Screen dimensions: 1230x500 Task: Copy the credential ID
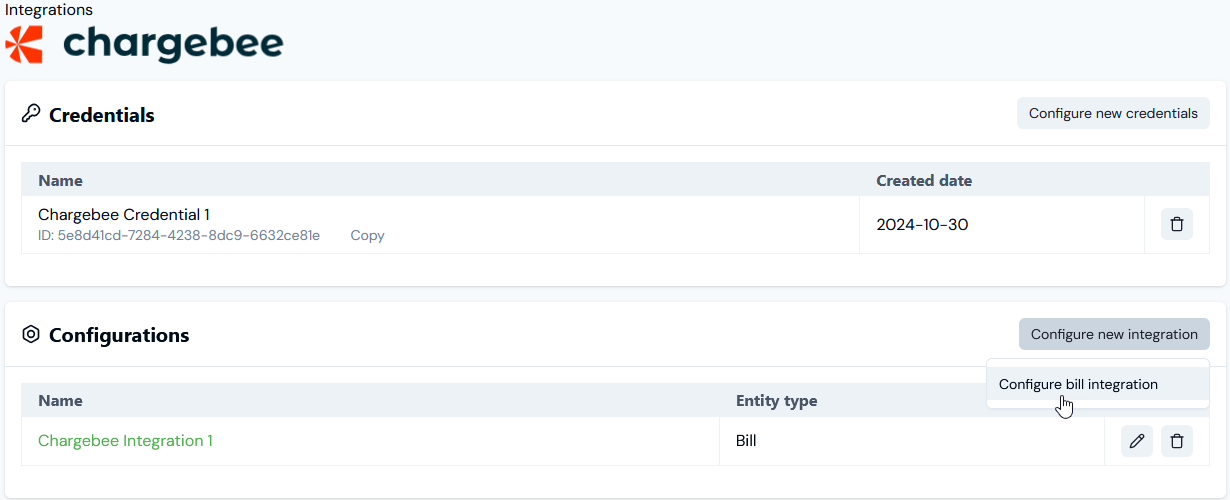367,236
